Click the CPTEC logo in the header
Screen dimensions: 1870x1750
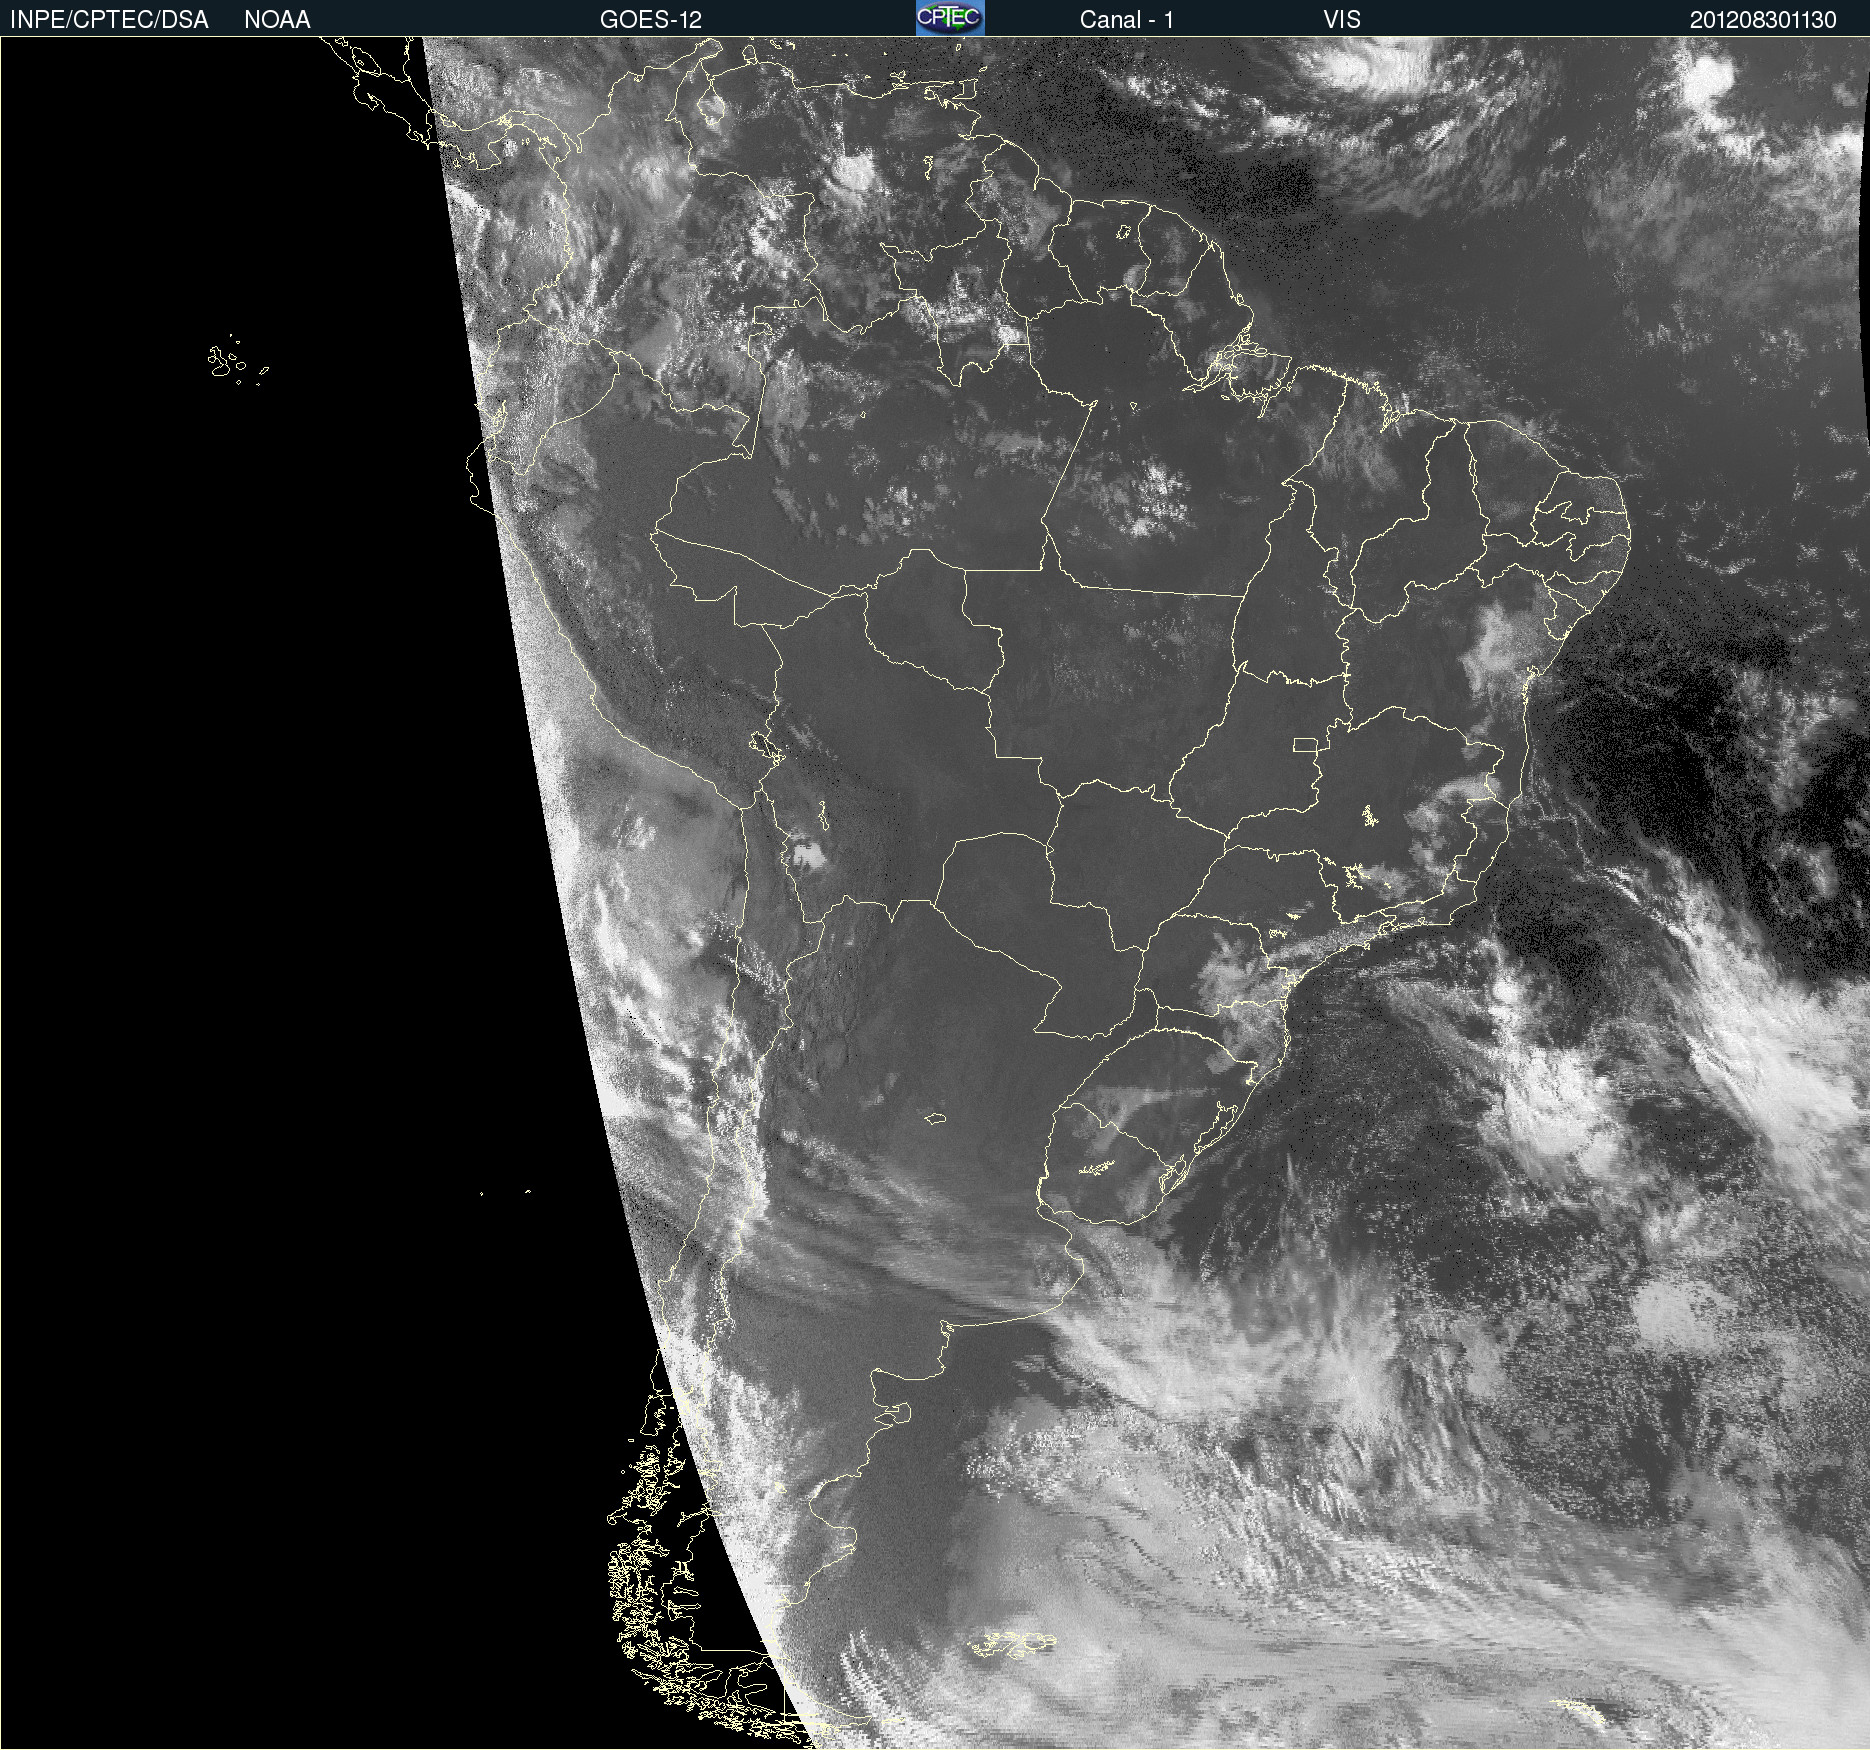(x=950, y=18)
